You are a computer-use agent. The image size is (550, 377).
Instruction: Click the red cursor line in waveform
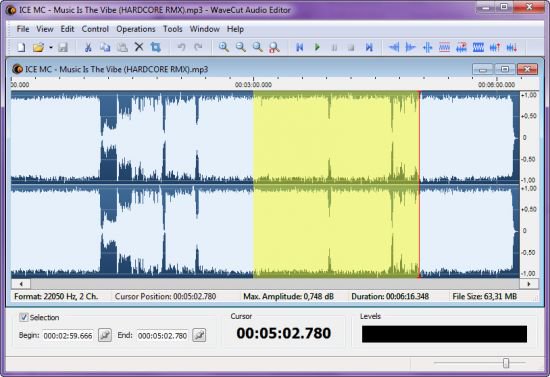point(419,184)
